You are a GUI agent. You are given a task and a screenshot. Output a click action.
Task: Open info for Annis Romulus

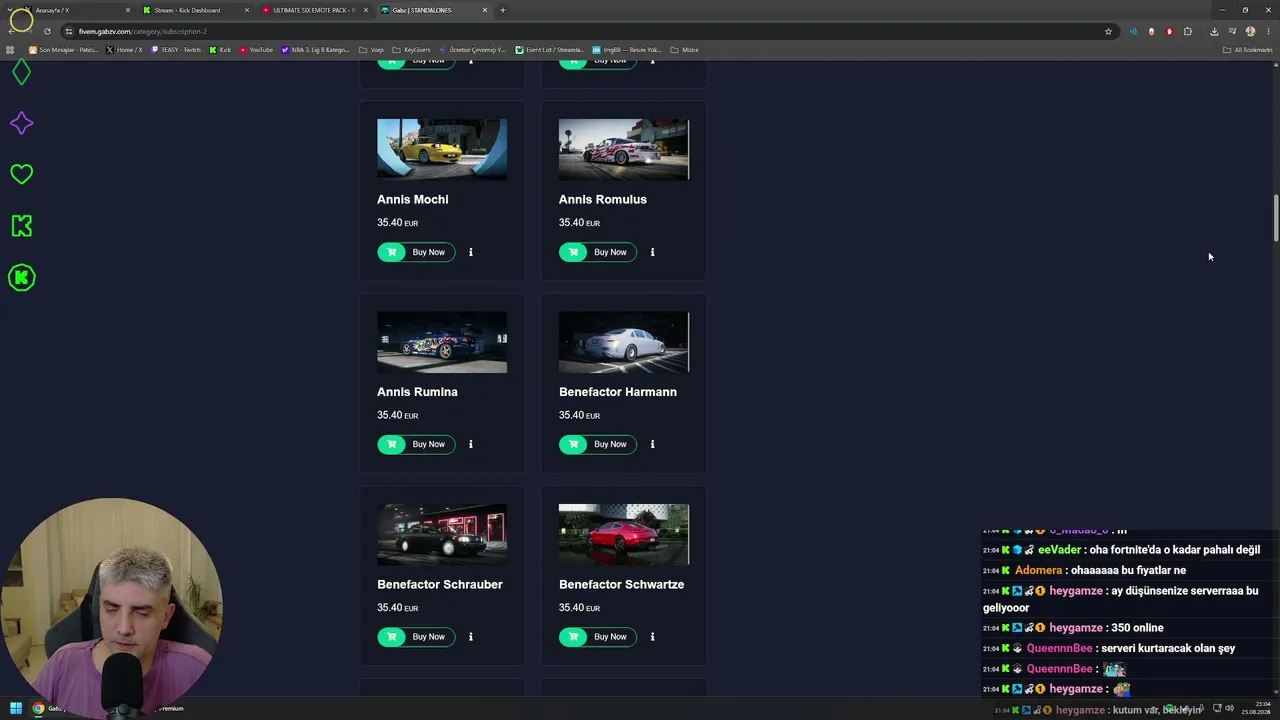pos(652,252)
